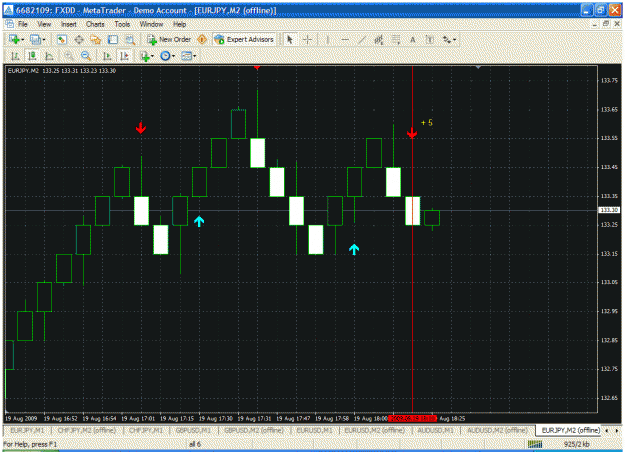Viewport: 625px width, 452px height.
Task: Select the Fibonacci Retracement tool
Action: [395, 39]
